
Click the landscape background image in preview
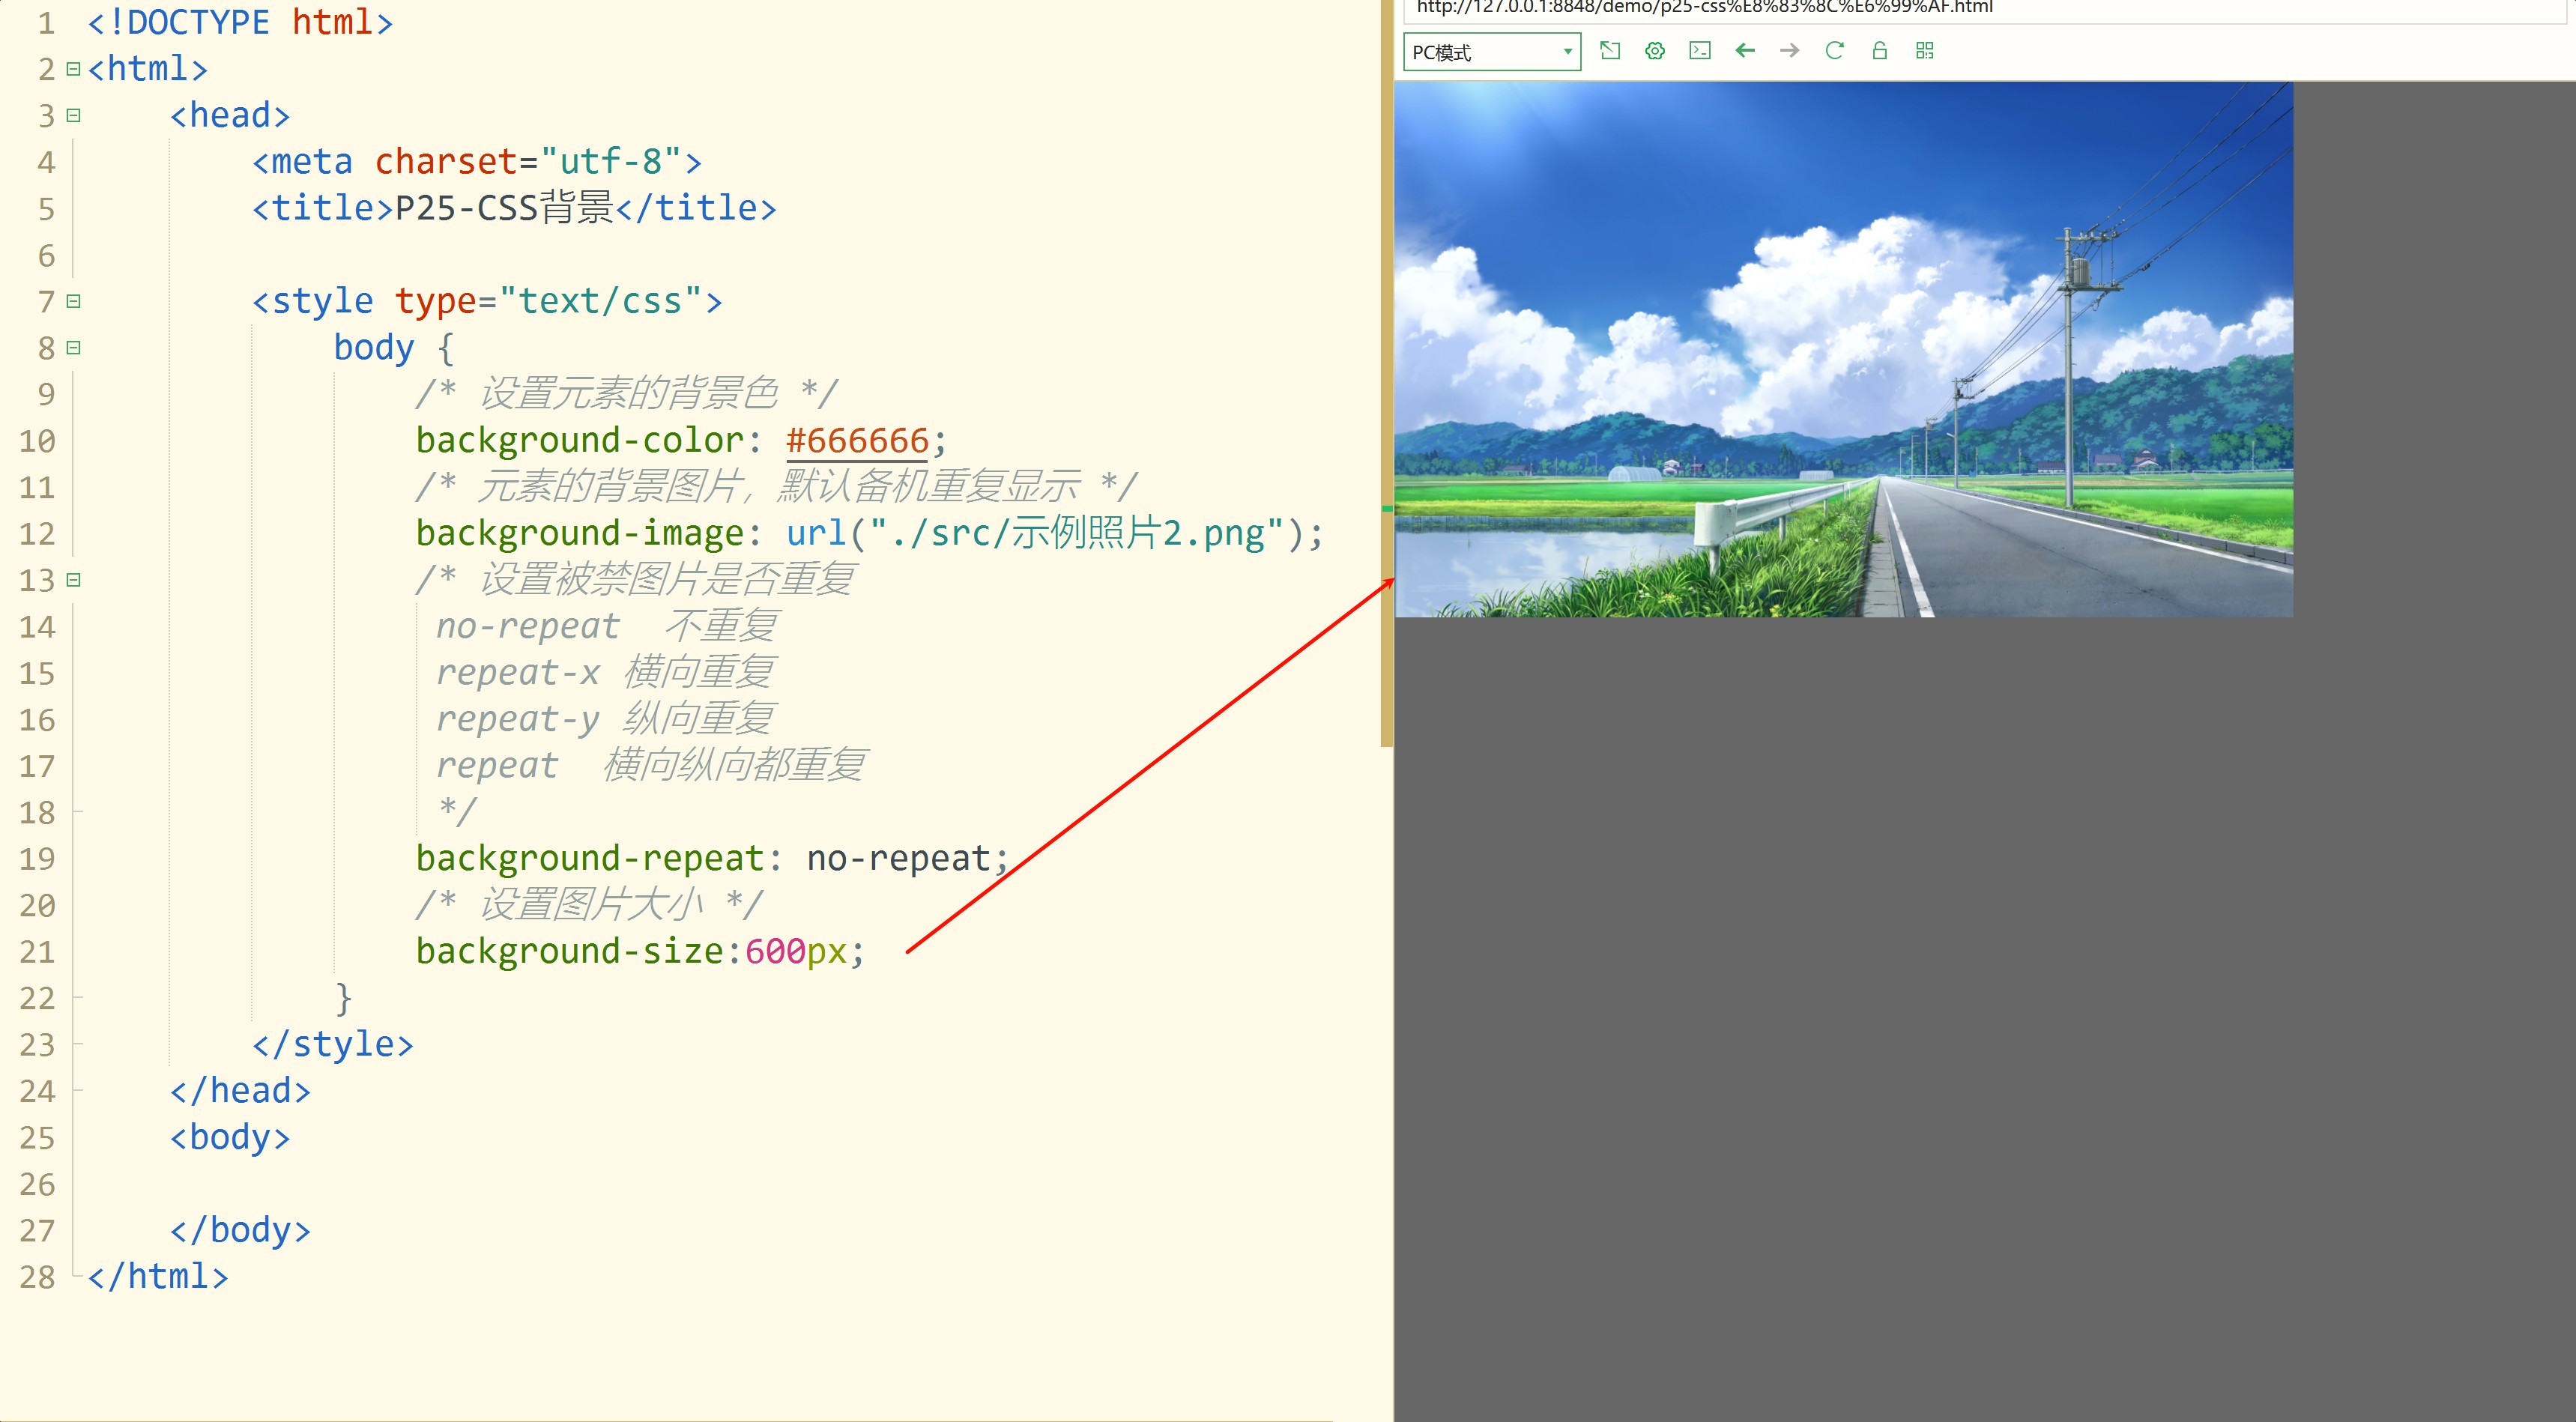click(1843, 350)
